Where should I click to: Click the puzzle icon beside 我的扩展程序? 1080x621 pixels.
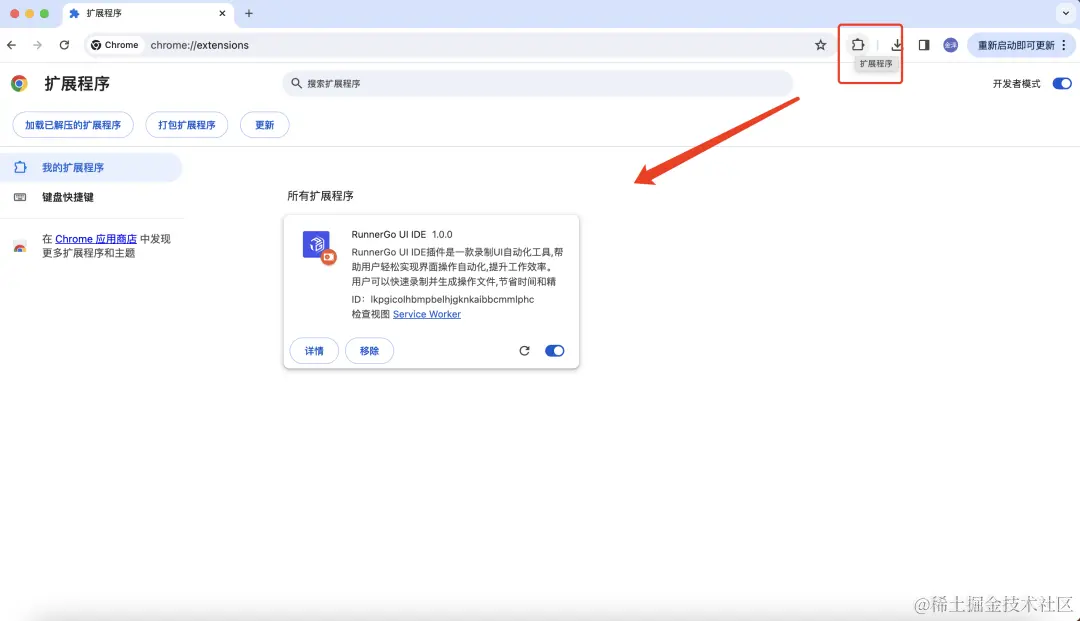(x=20, y=167)
